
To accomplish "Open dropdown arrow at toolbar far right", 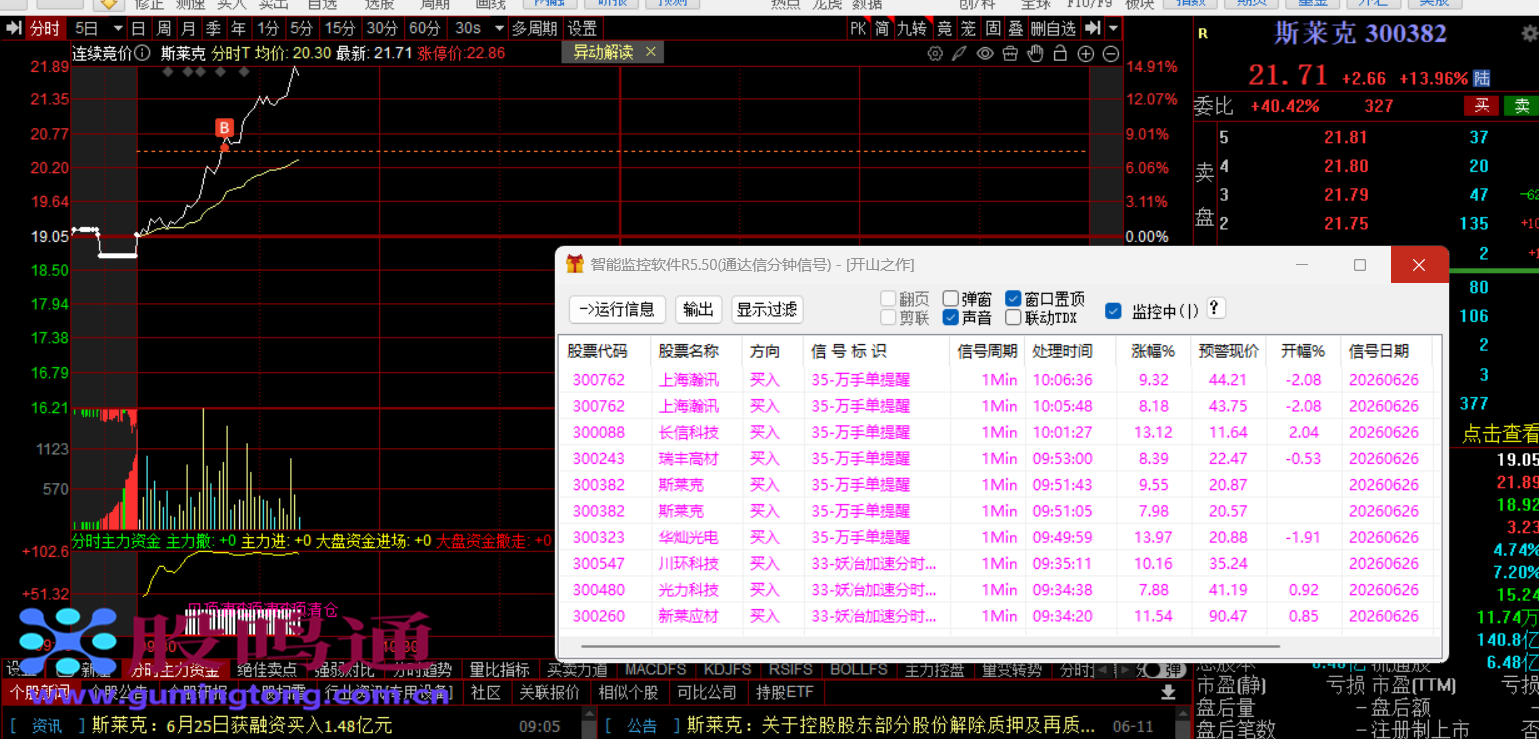I will pyautogui.click(x=1113, y=28).
